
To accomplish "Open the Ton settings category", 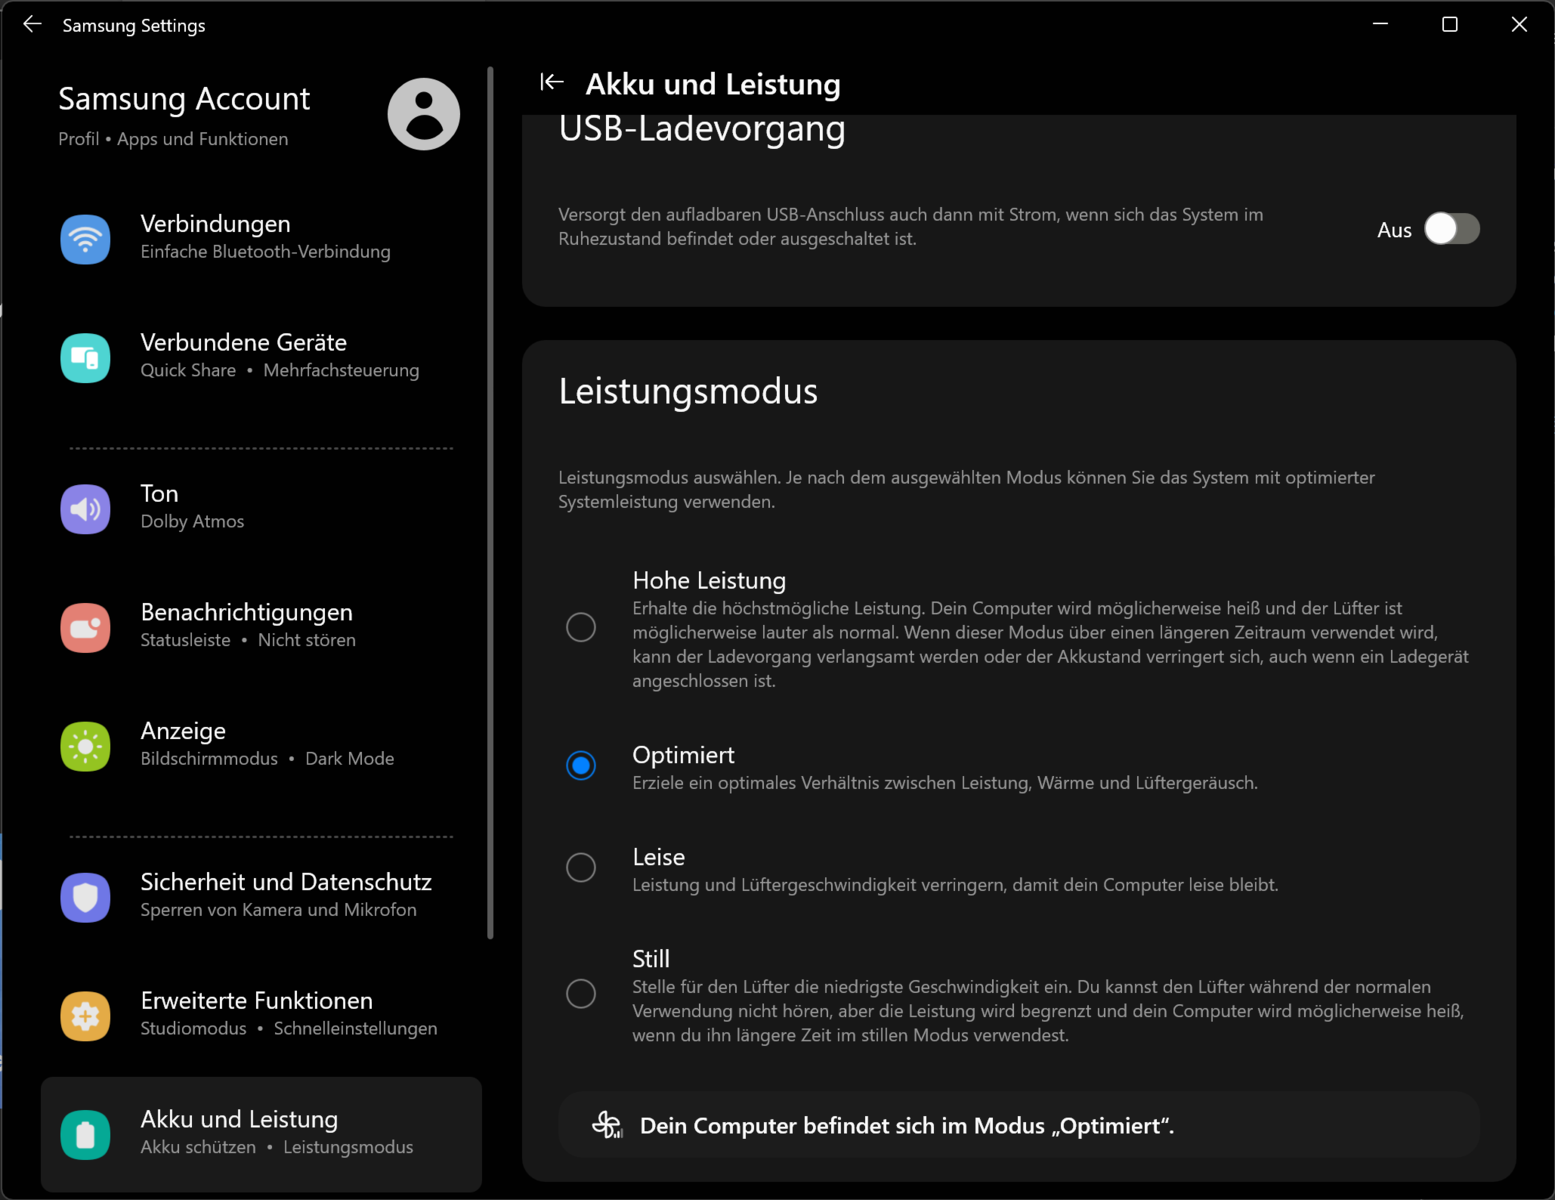I will tap(261, 508).
